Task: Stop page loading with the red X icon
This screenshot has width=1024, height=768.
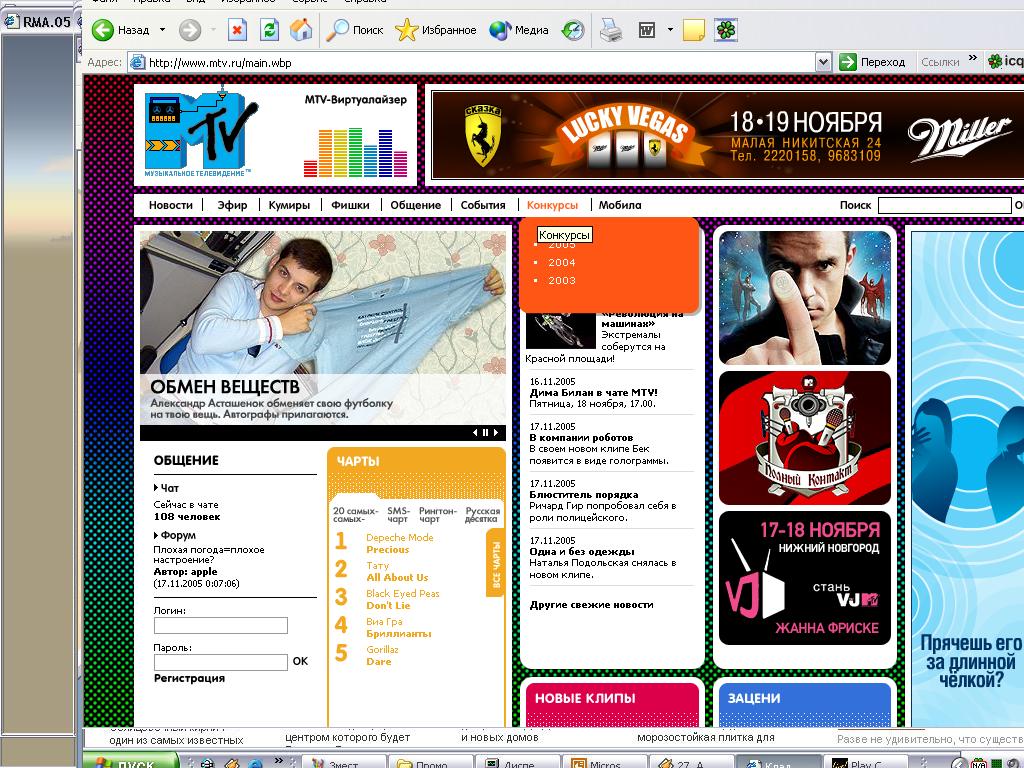Action: coord(237,30)
